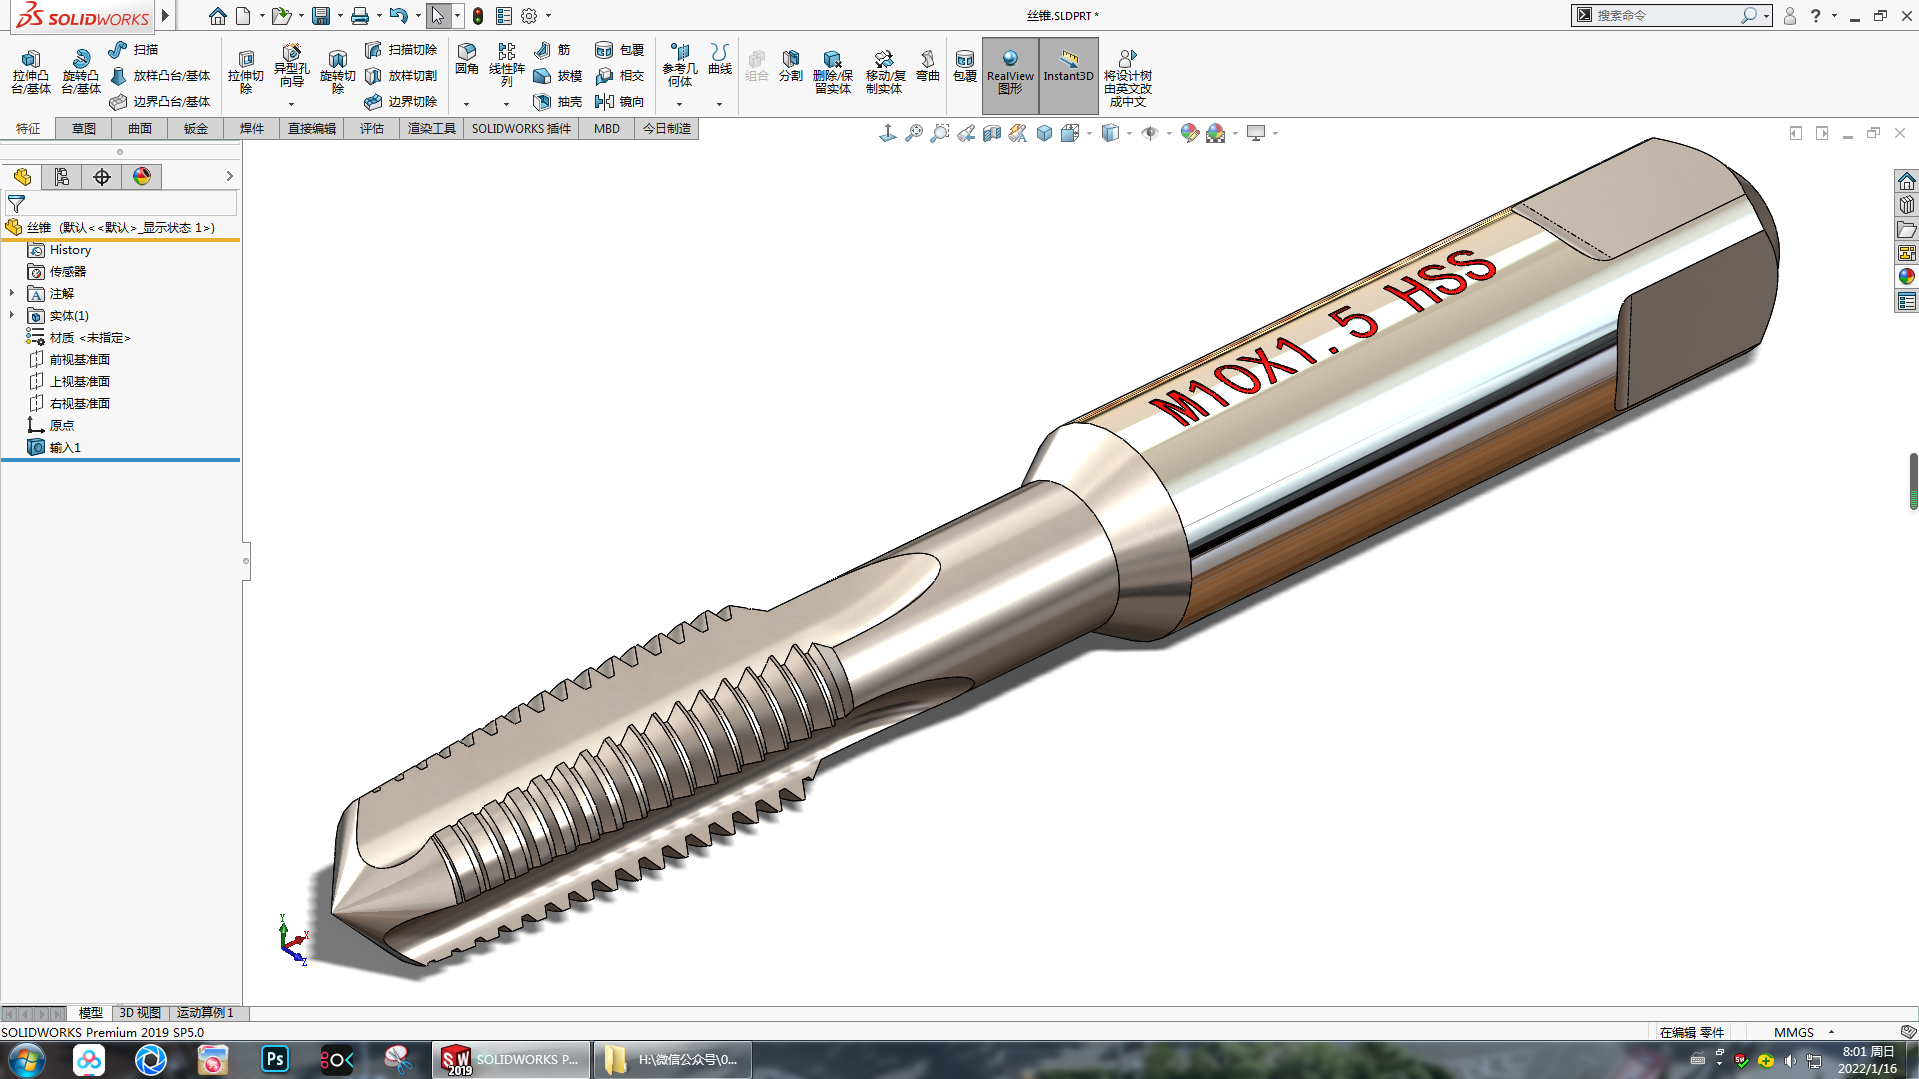Open the 异型孔向导 dropdown arrow

(291, 104)
